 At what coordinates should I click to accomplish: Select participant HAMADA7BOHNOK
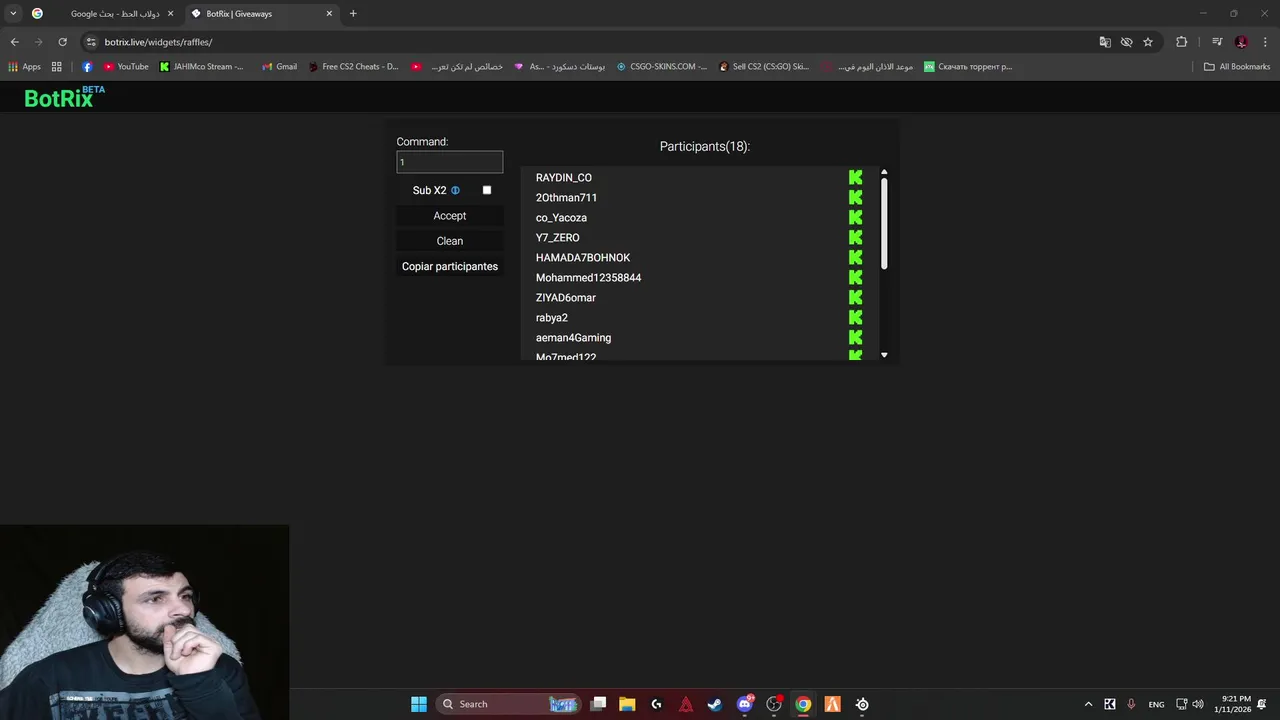pyautogui.click(x=583, y=257)
